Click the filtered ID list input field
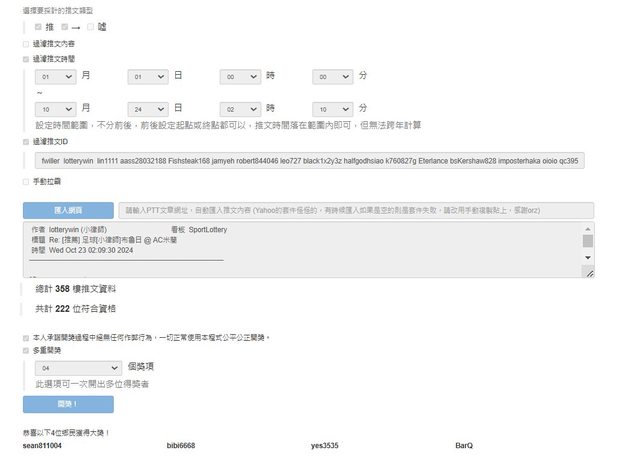Screen dimensions: 640x456 point(310,160)
